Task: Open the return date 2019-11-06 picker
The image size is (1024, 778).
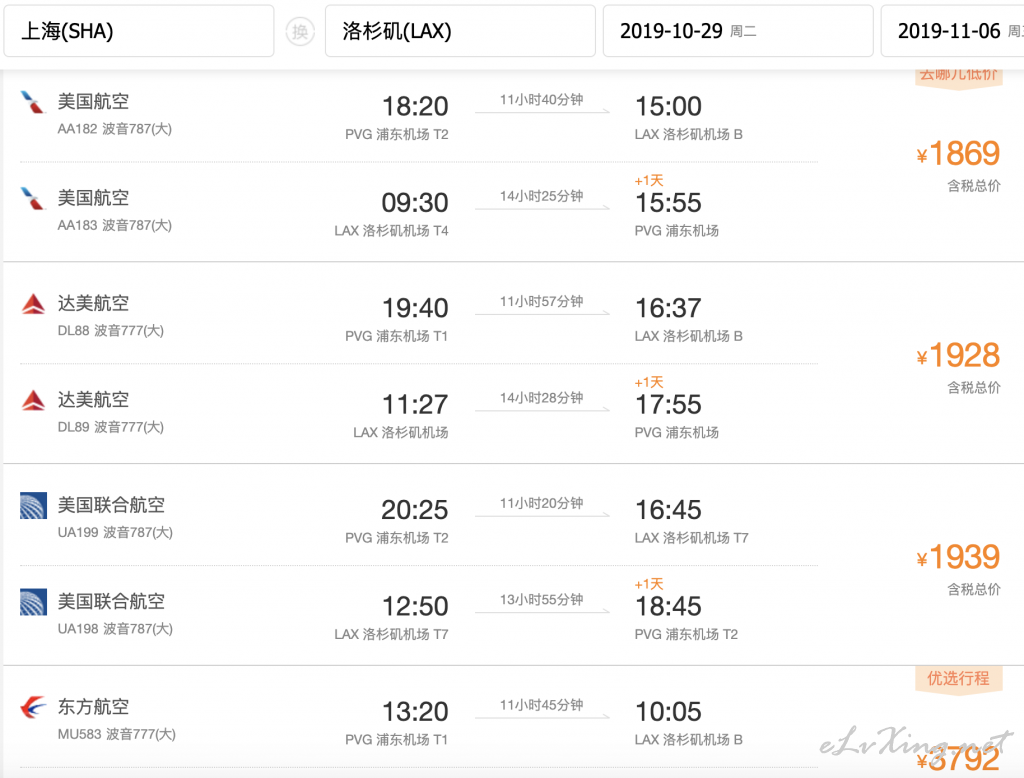Action: [x=953, y=31]
